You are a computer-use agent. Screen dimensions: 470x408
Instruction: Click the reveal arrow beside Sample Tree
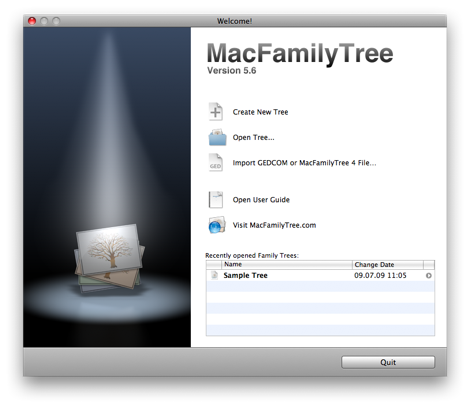429,276
